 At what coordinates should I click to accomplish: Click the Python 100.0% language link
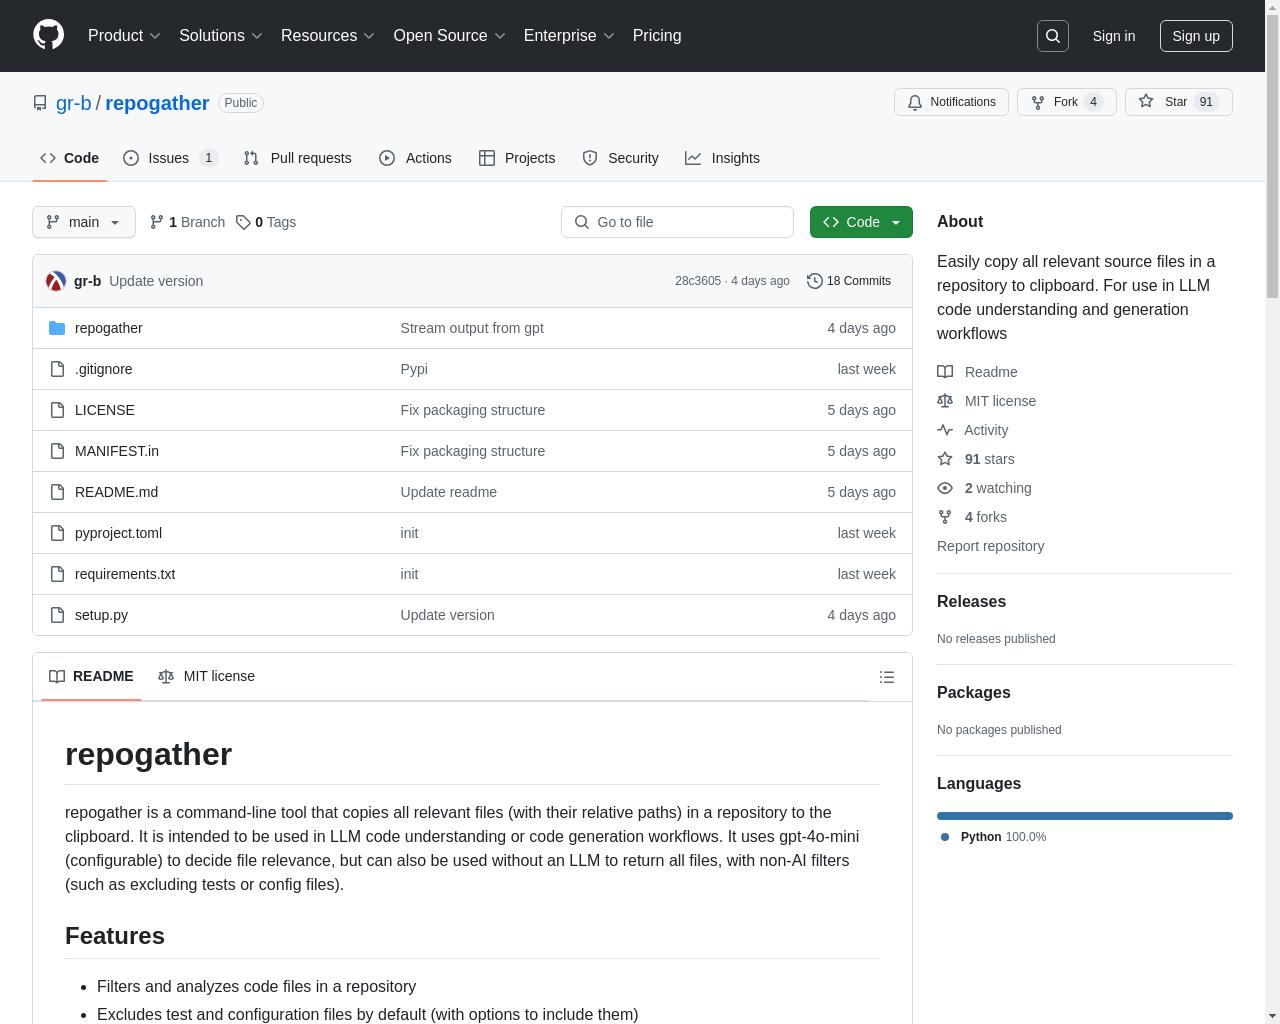tap(994, 837)
